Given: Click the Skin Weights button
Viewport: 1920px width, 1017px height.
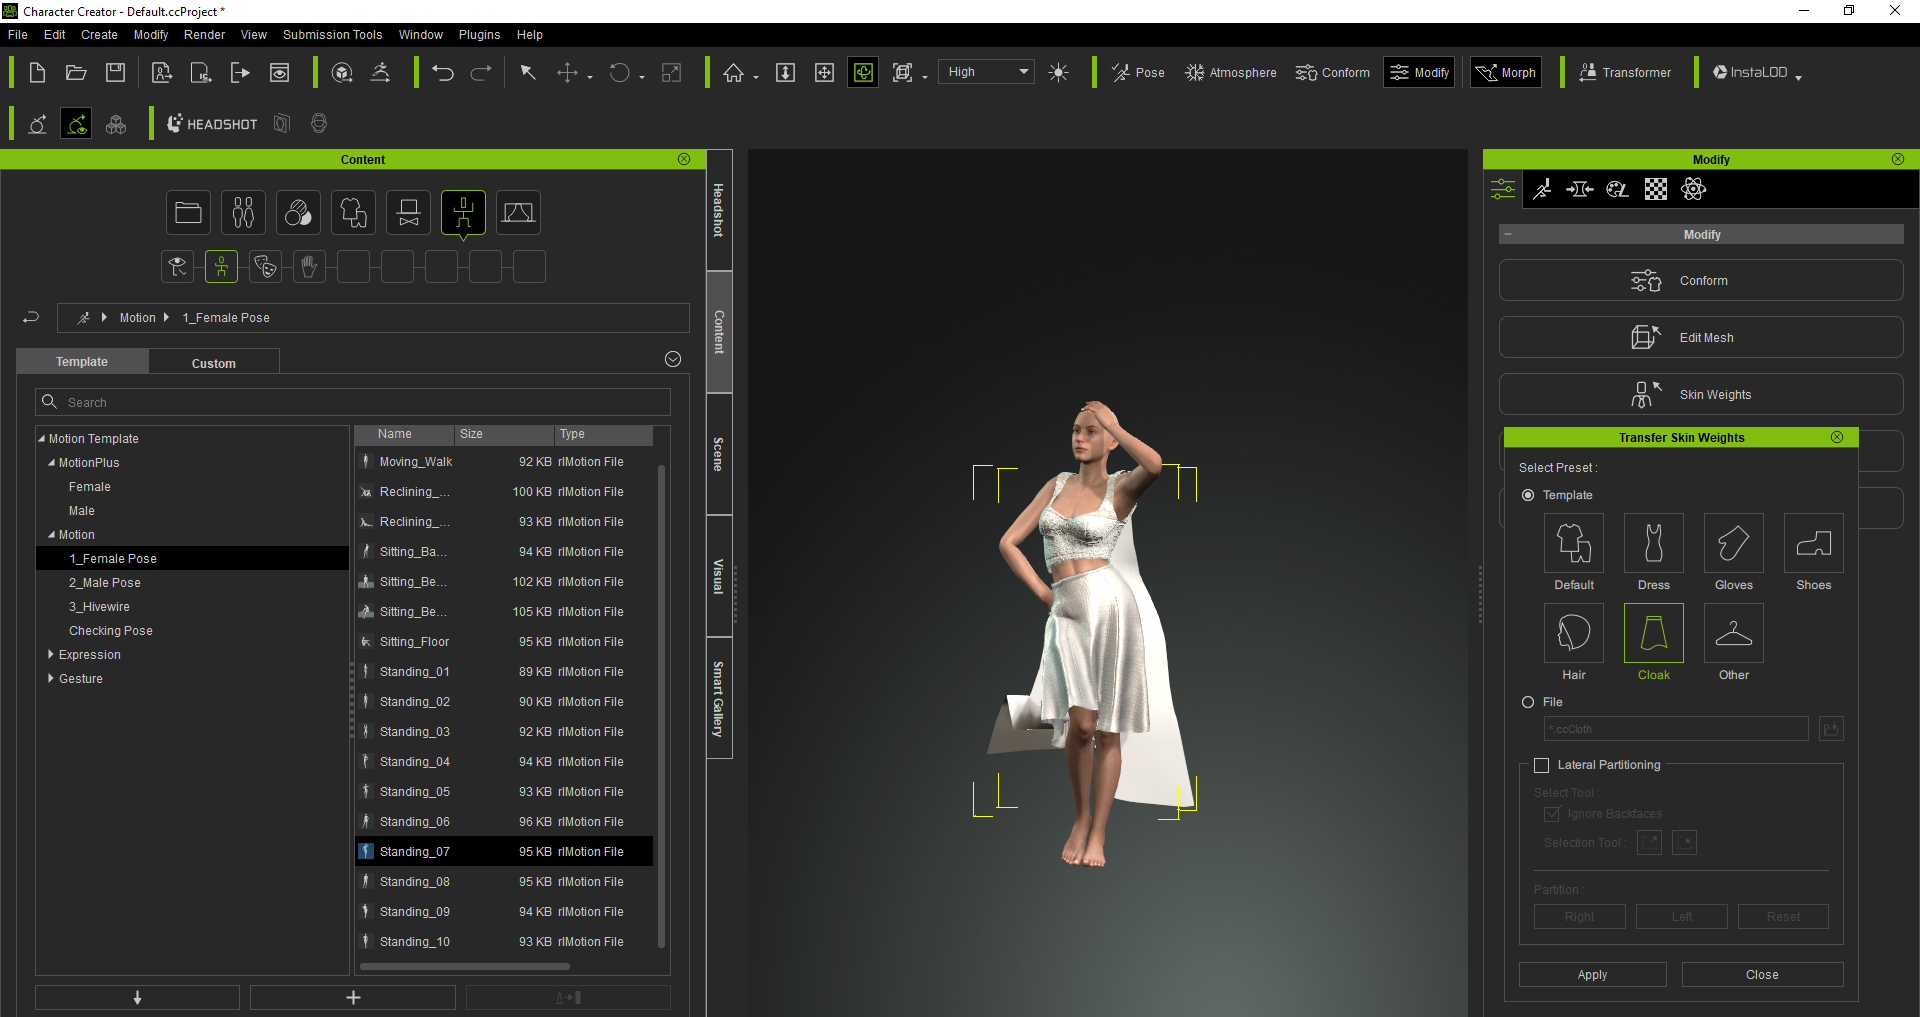Looking at the screenshot, I should pyautogui.click(x=1700, y=395).
